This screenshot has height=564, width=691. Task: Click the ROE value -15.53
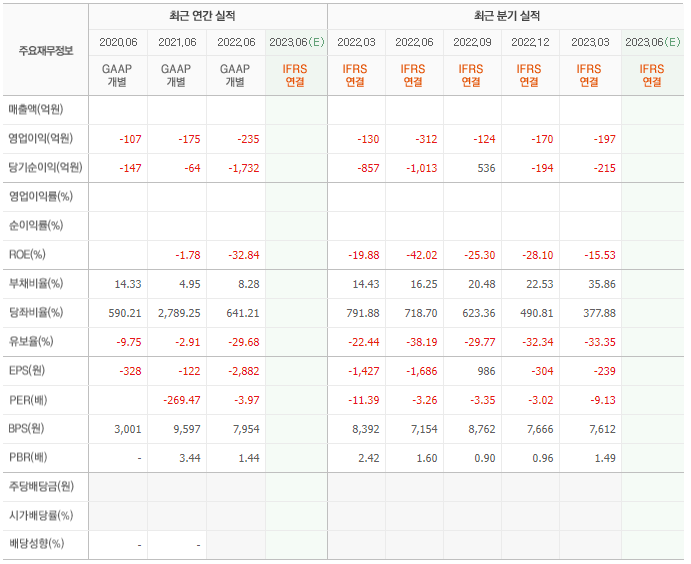(x=600, y=255)
